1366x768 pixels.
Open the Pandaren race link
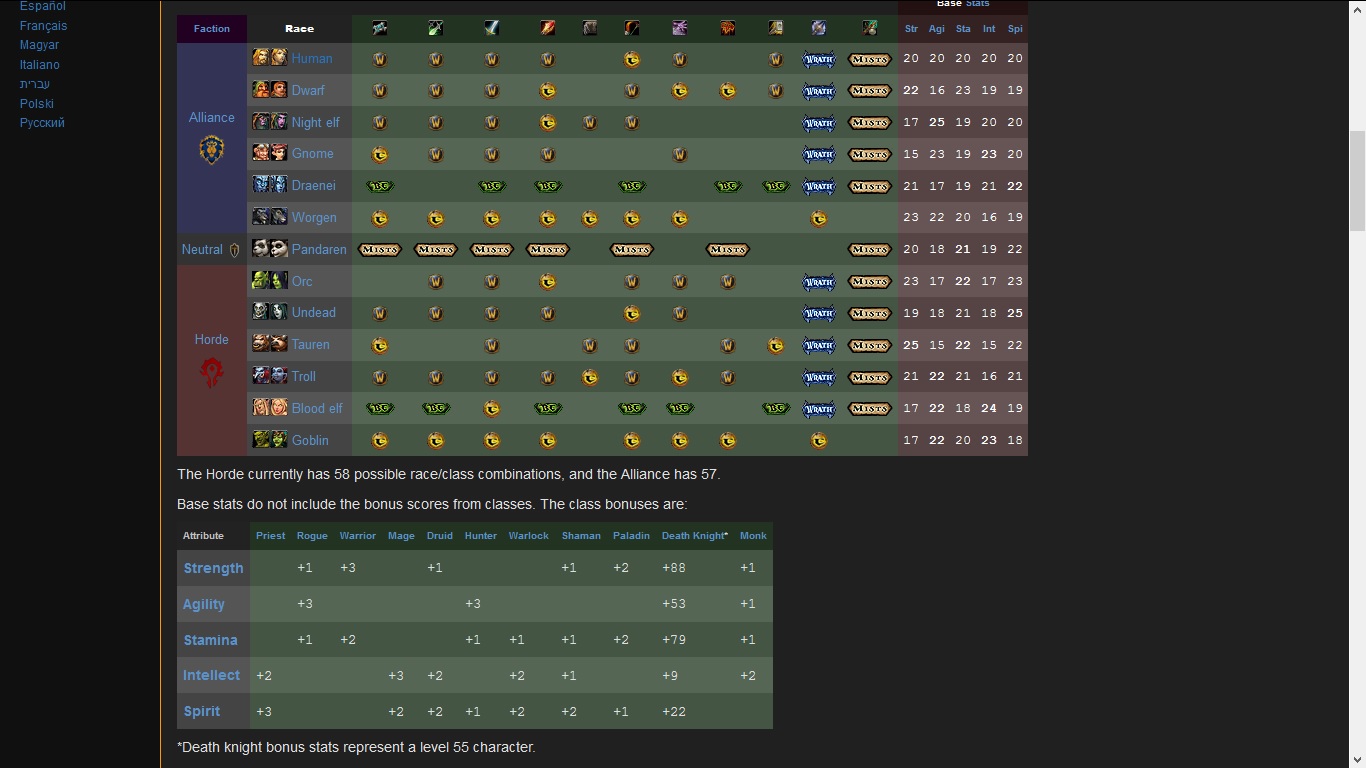tap(319, 249)
